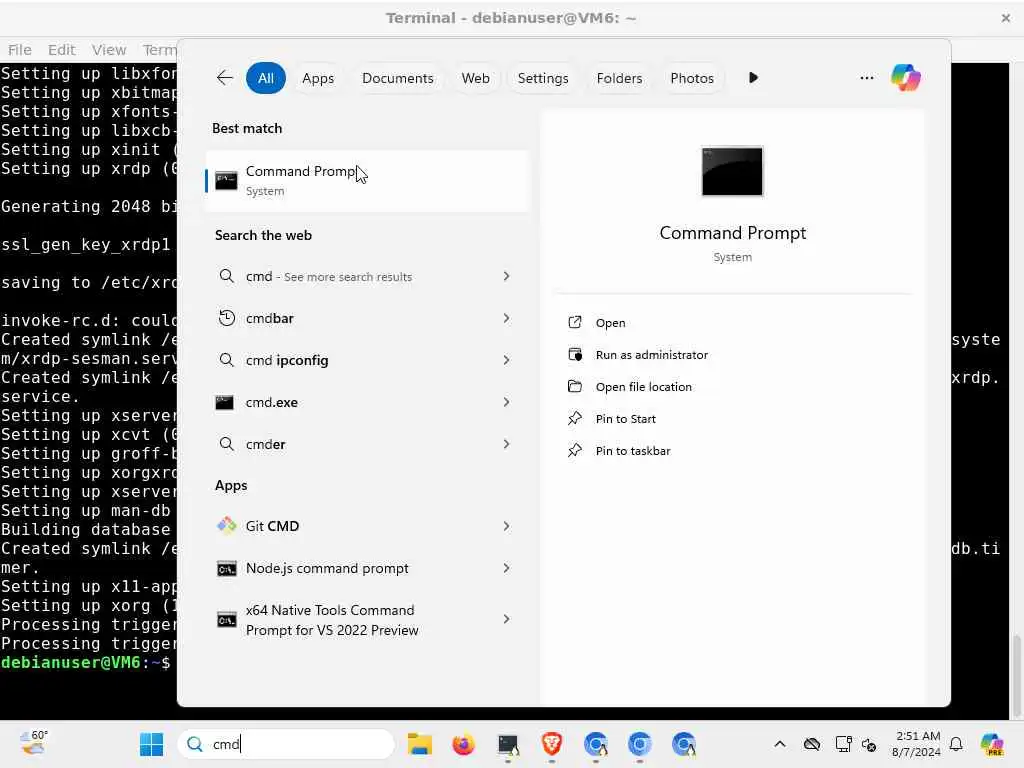Open the Windows Start button
Screen dimensions: 1024x768
tap(151, 744)
